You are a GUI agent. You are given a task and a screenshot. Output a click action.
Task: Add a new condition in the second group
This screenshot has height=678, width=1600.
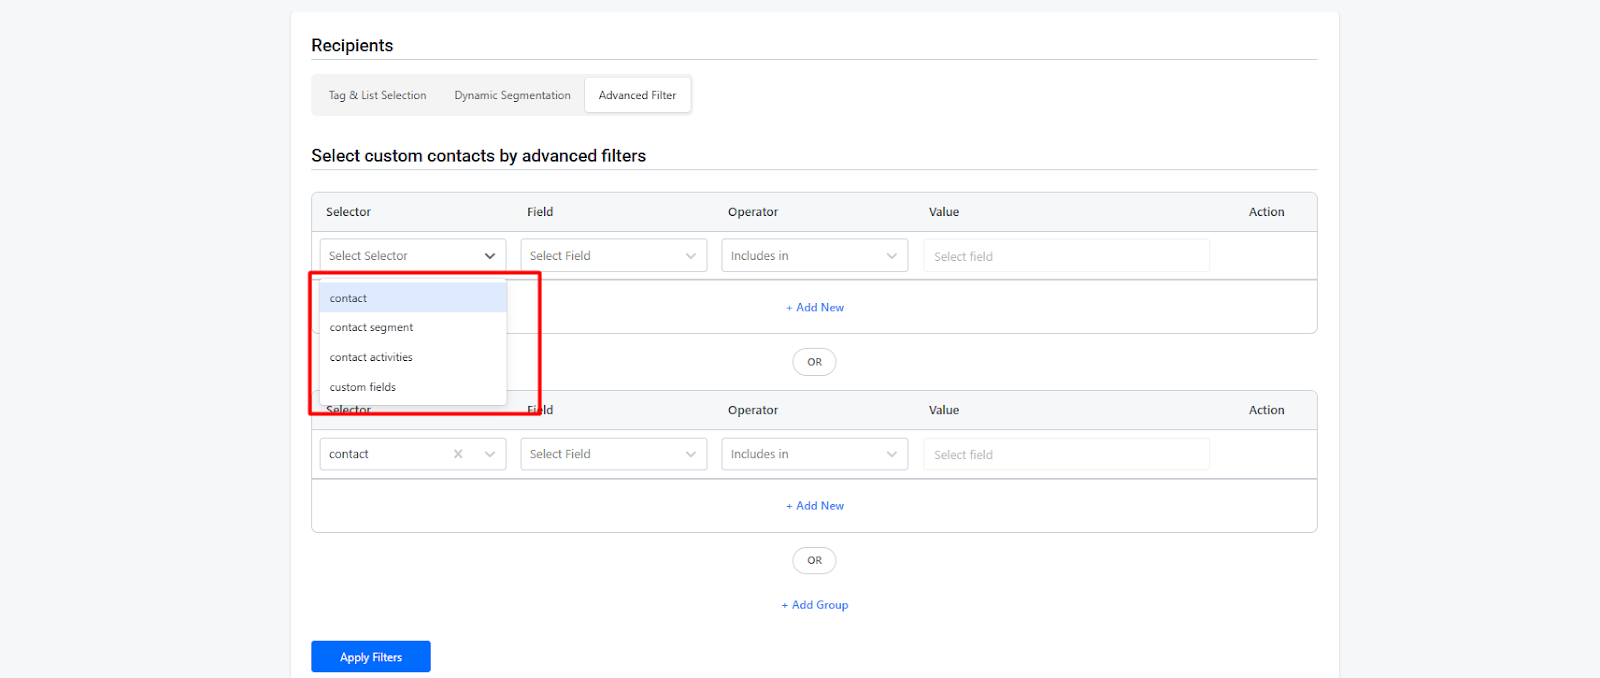click(815, 506)
